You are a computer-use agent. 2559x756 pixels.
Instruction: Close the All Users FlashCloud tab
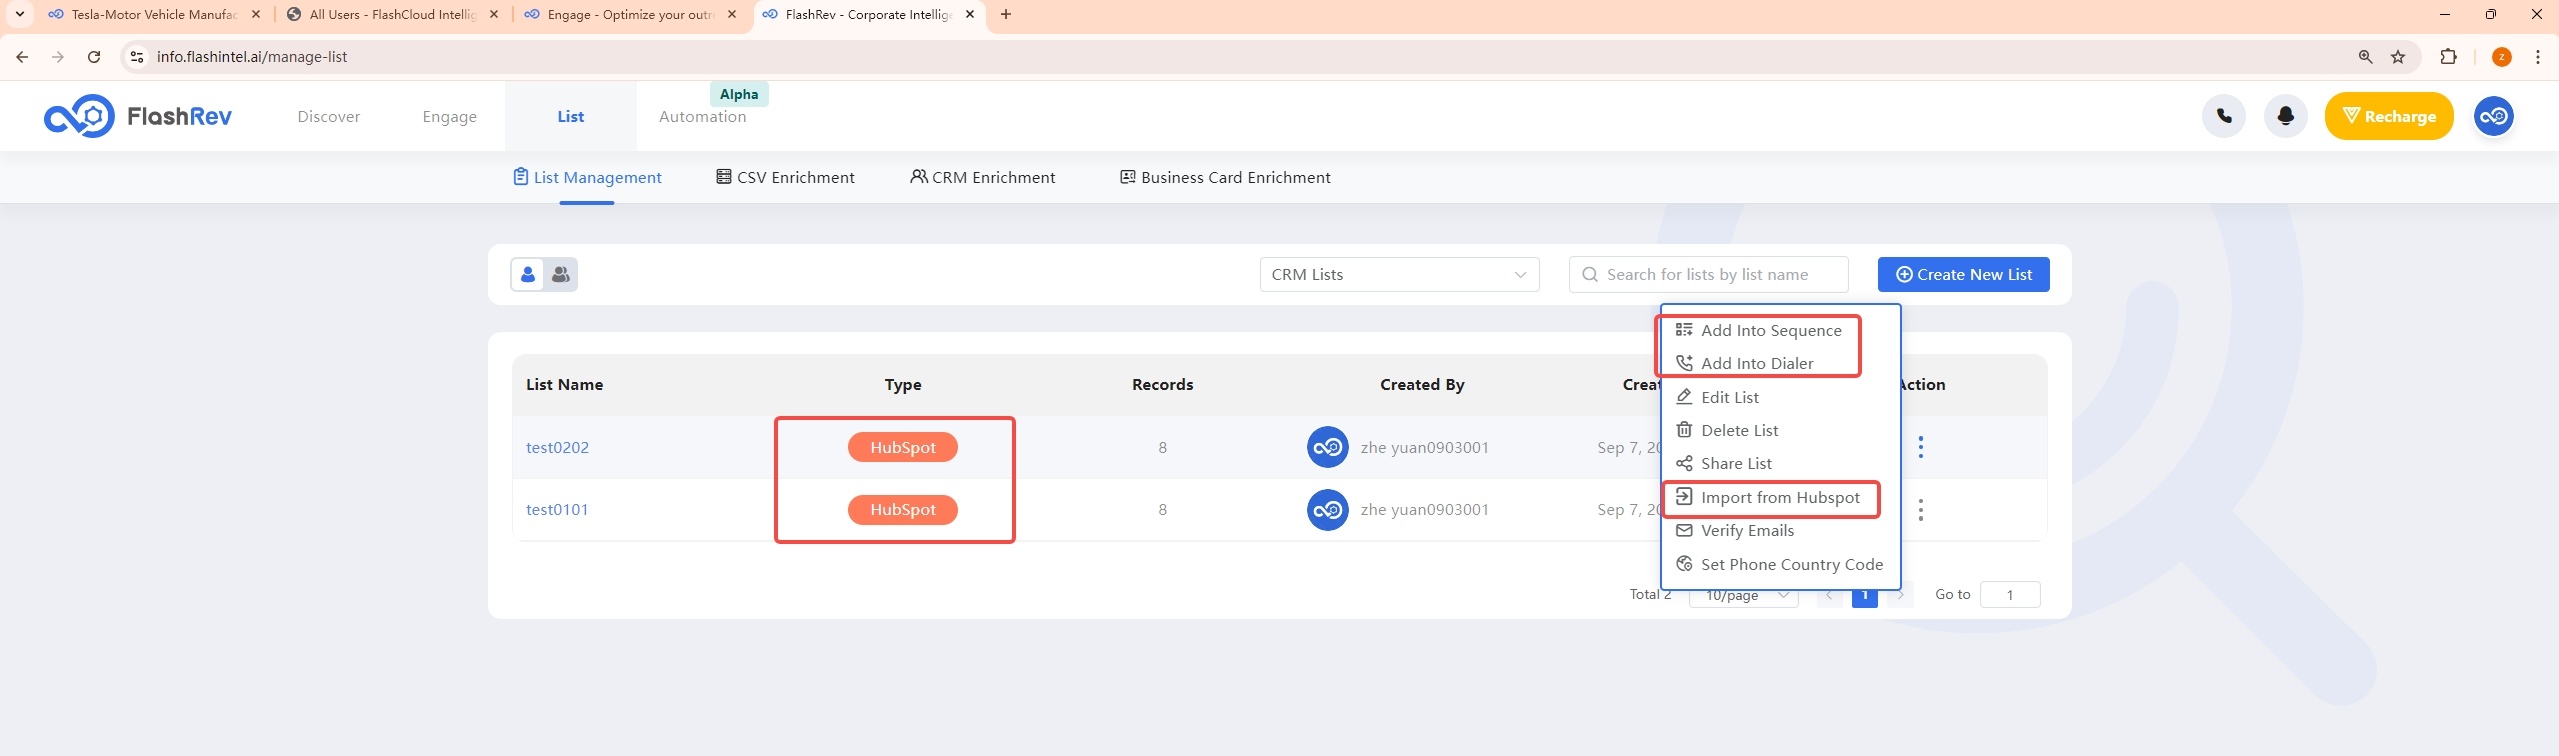click(494, 14)
